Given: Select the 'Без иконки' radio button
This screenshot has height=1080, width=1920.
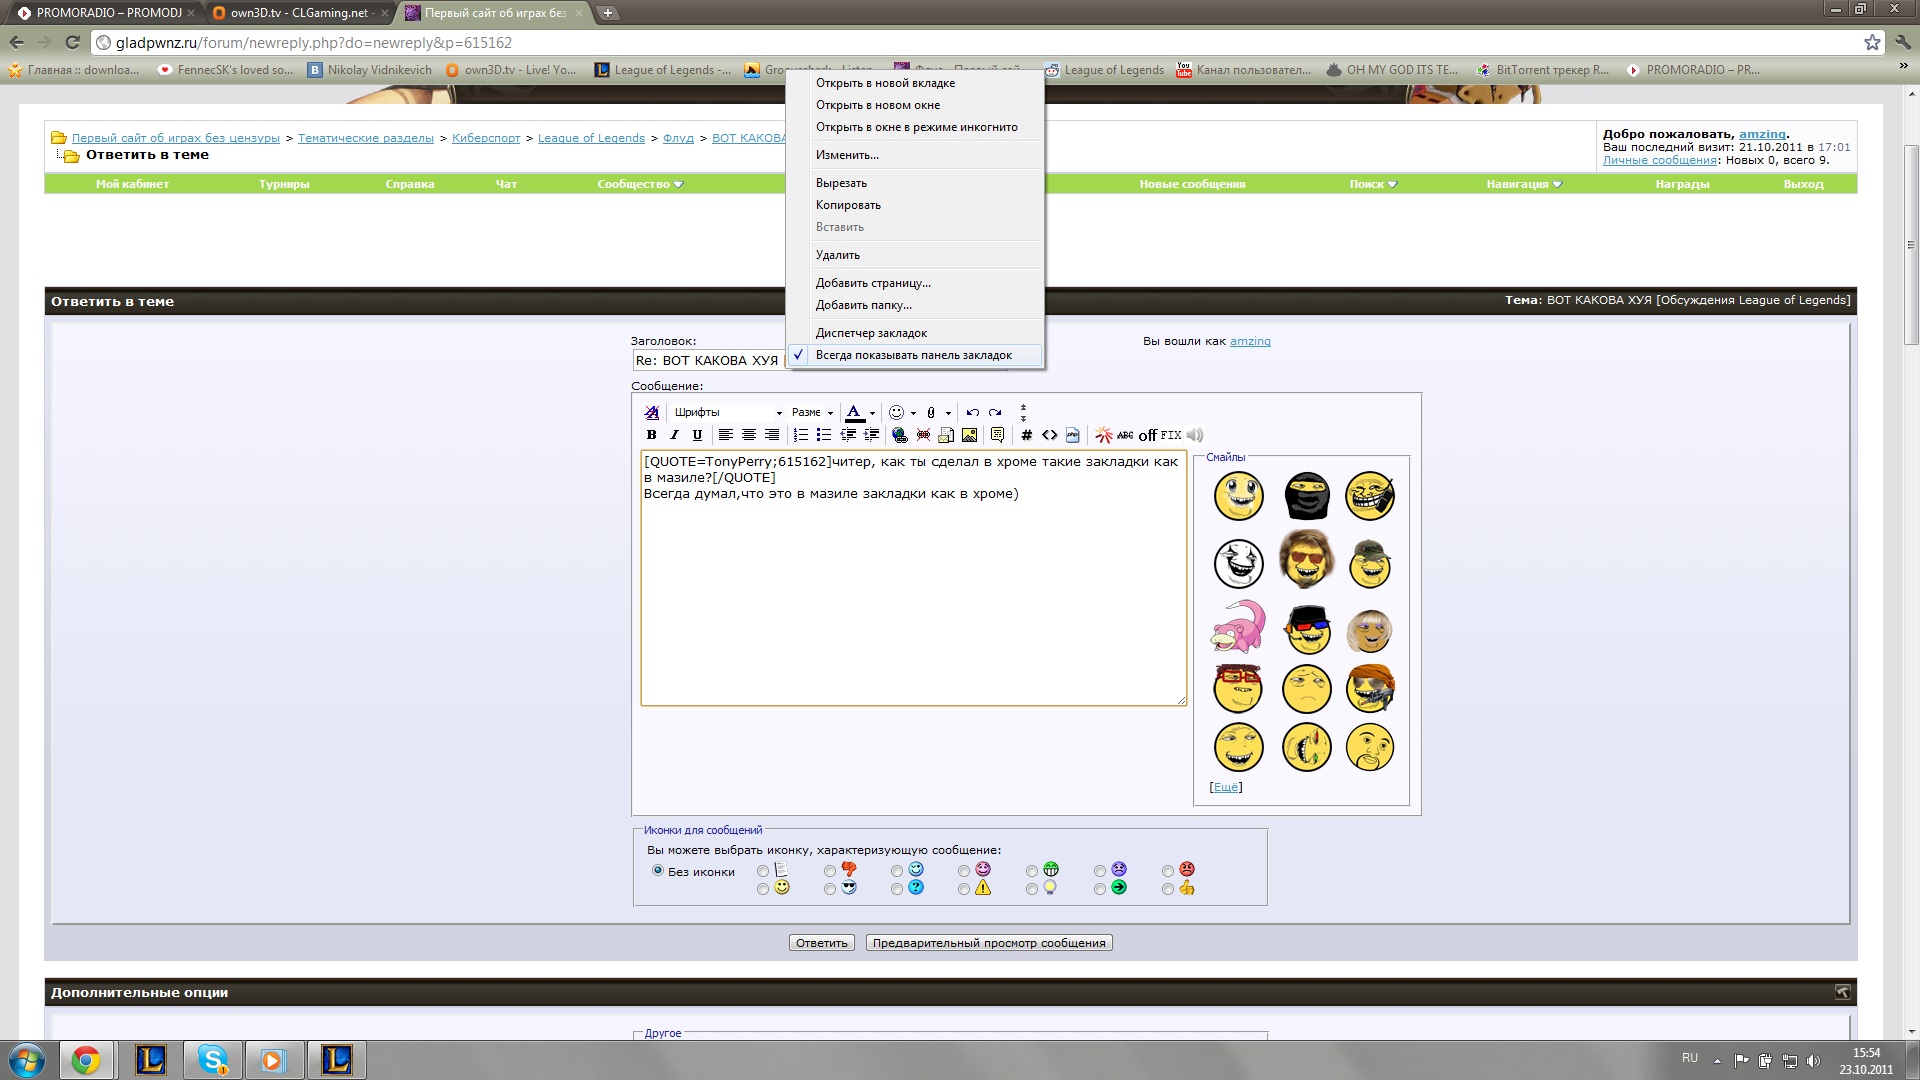Looking at the screenshot, I should (x=658, y=870).
